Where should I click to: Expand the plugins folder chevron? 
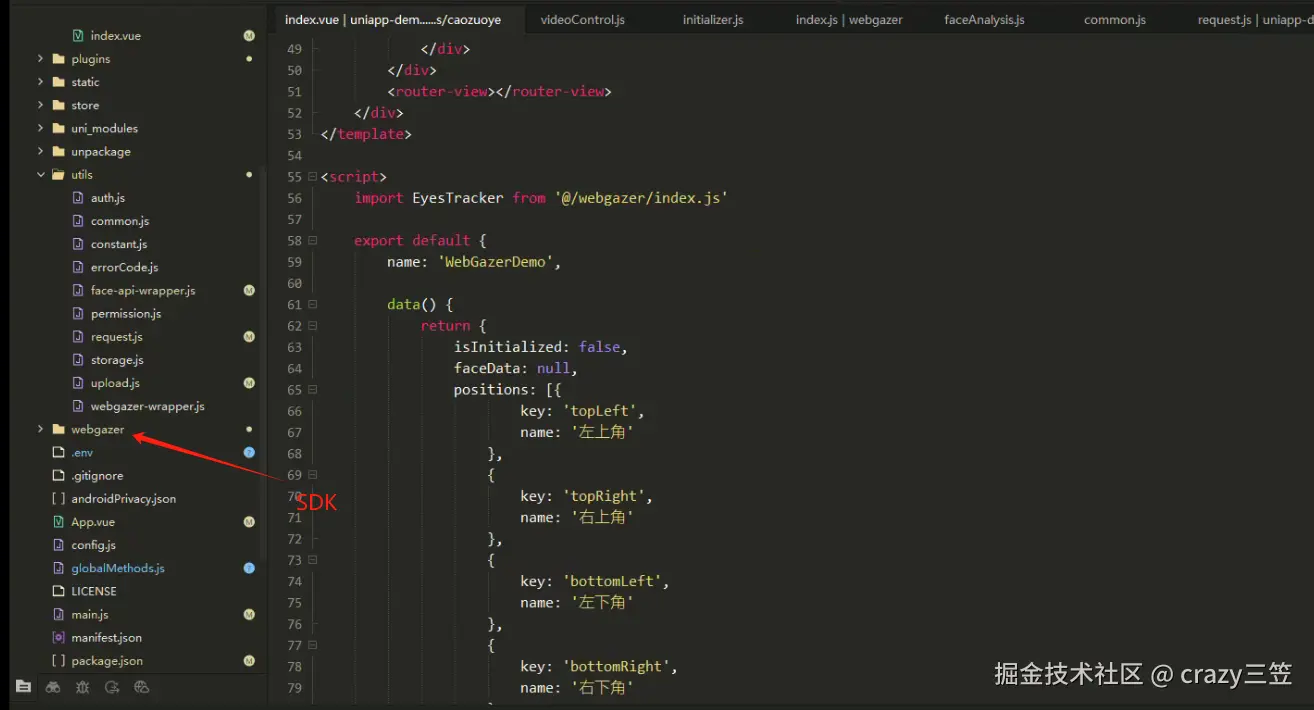[x=41, y=59]
